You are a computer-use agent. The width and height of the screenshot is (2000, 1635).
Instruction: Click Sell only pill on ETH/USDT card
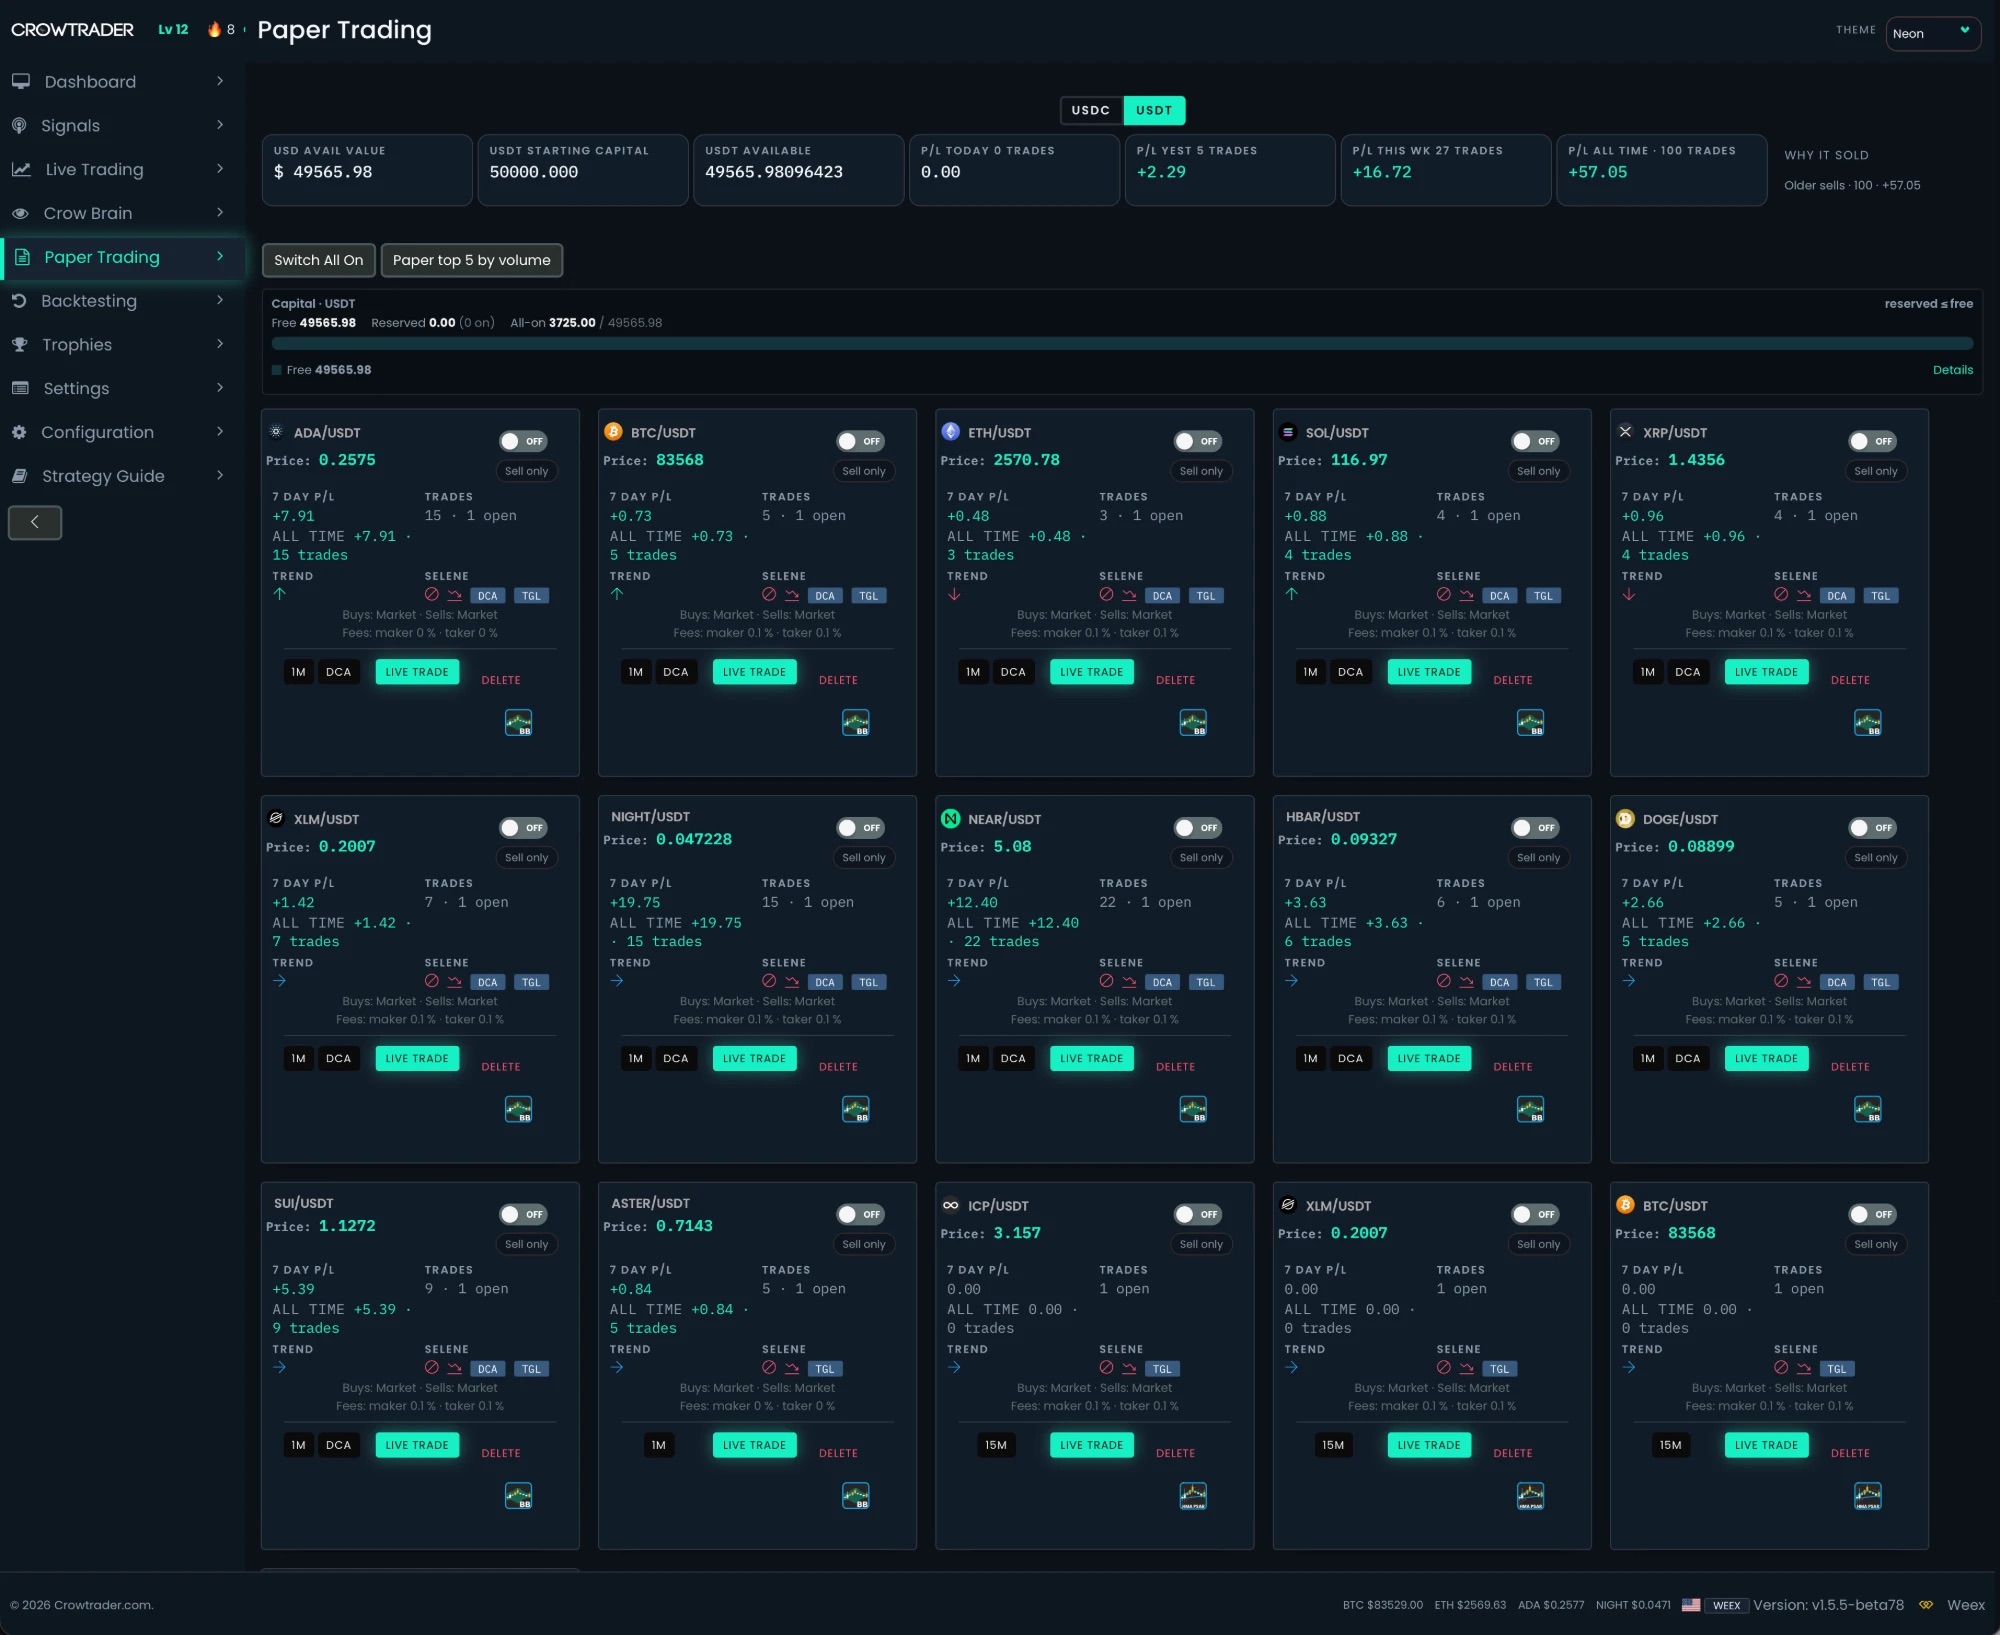point(1200,471)
